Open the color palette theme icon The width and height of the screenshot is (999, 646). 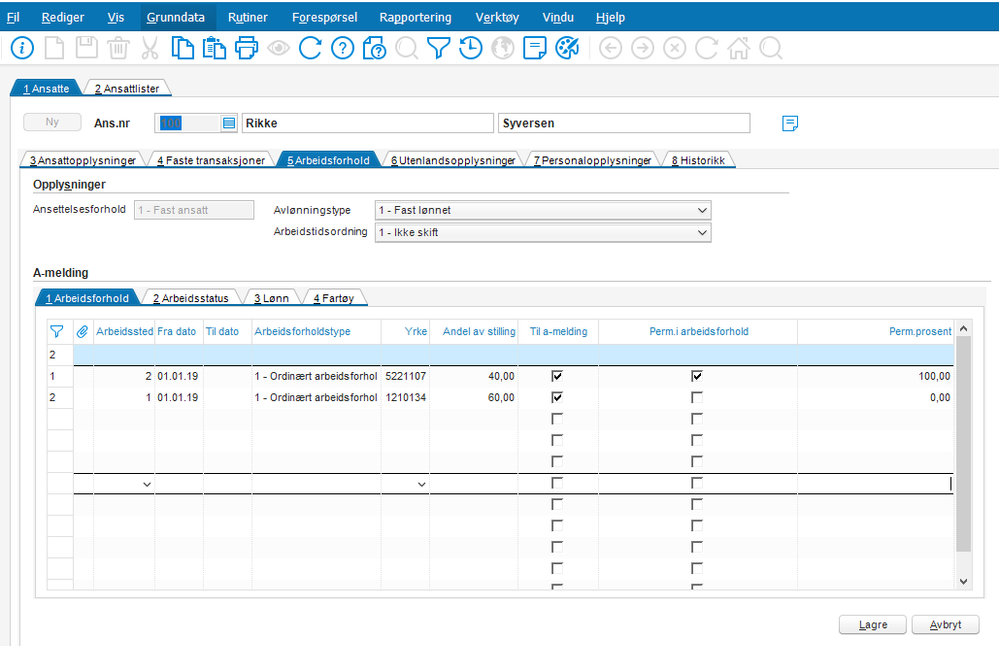click(x=567, y=48)
